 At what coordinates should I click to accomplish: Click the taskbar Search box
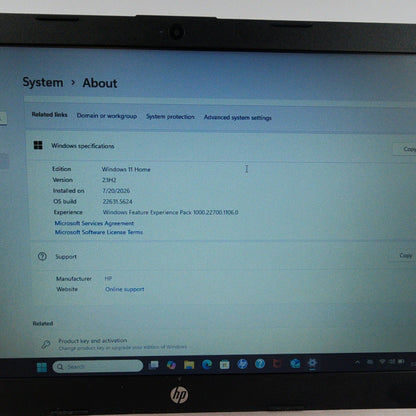pyautogui.click(x=98, y=366)
